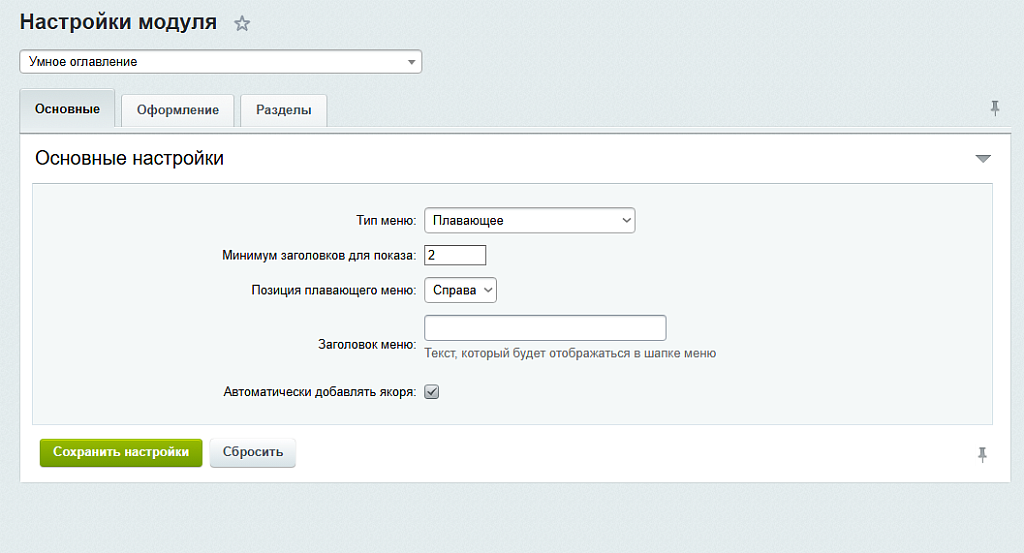Open the Разделы tab

pyautogui.click(x=283, y=110)
